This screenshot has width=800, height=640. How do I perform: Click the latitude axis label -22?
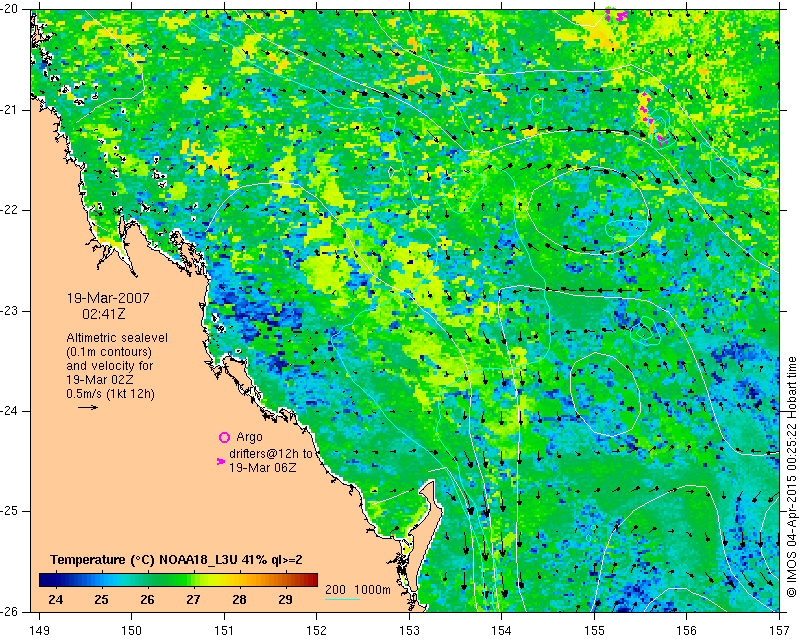[9, 210]
